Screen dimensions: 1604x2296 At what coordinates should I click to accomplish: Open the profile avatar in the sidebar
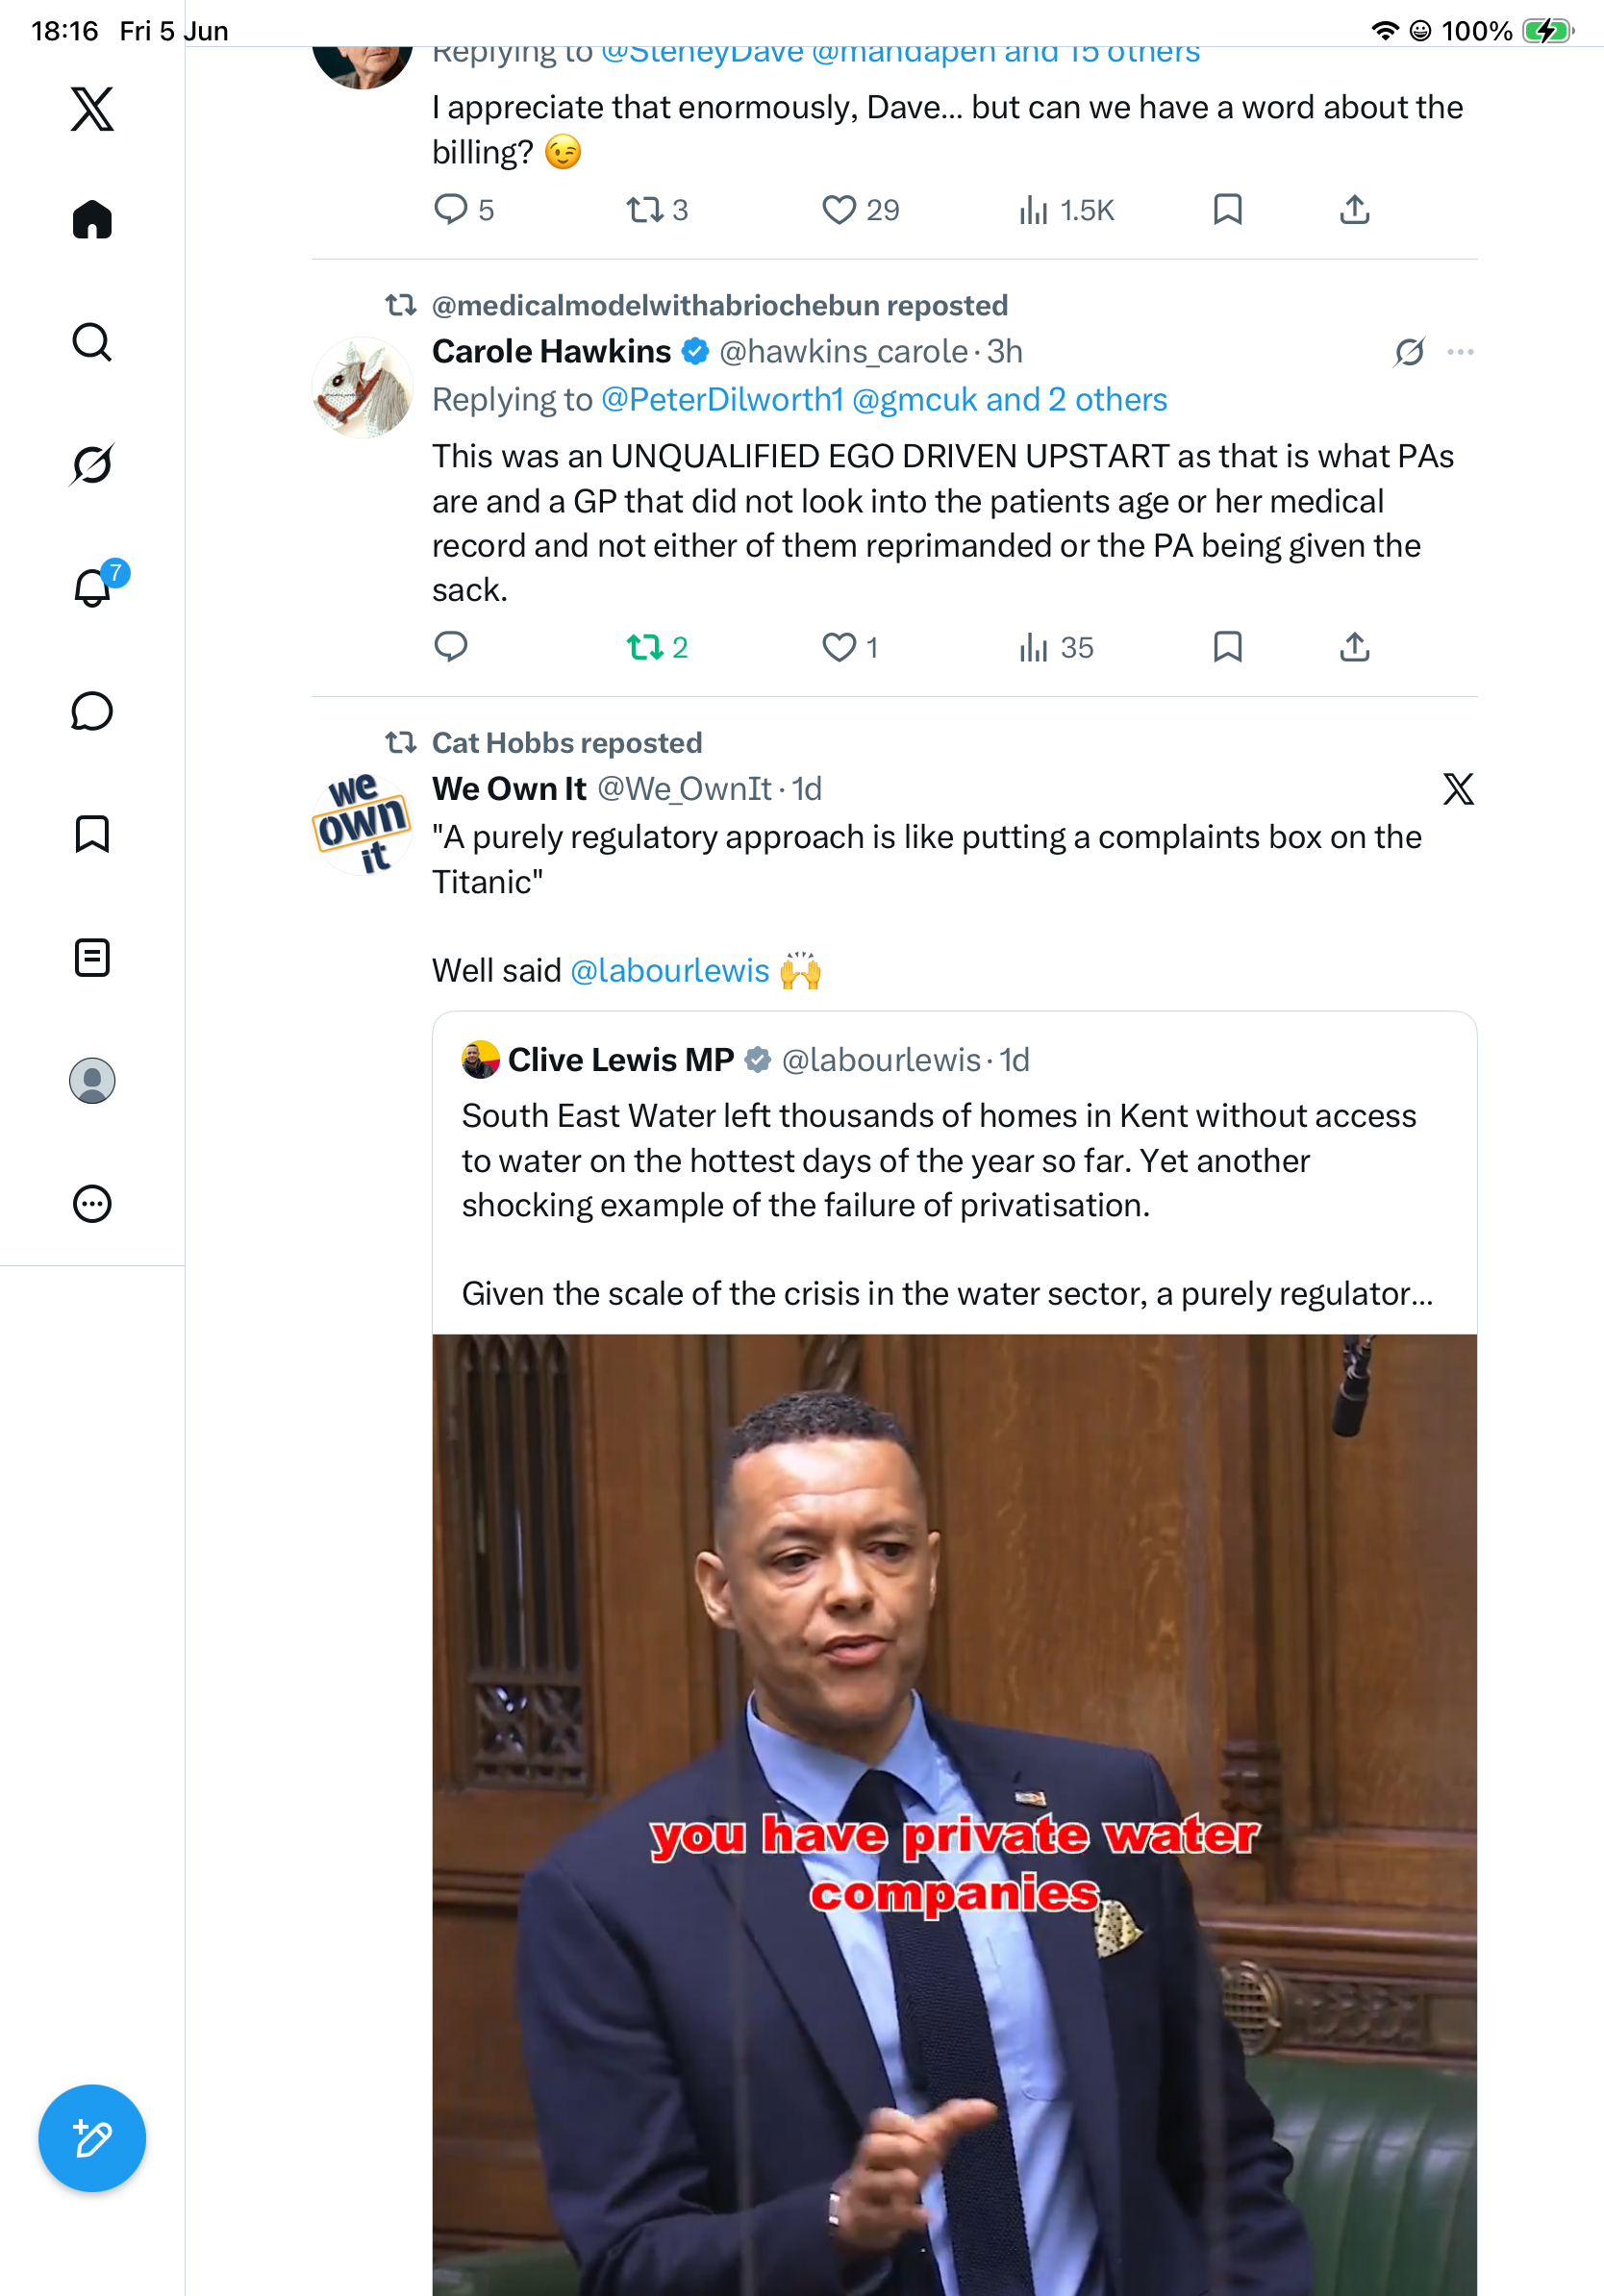click(92, 1081)
